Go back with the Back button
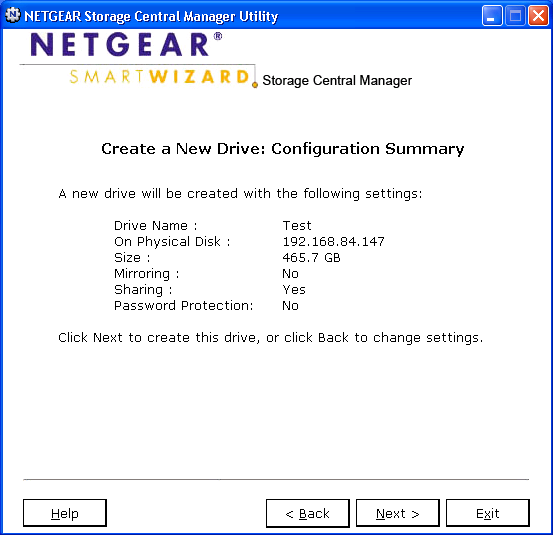553x535 pixels. pos(308,513)
